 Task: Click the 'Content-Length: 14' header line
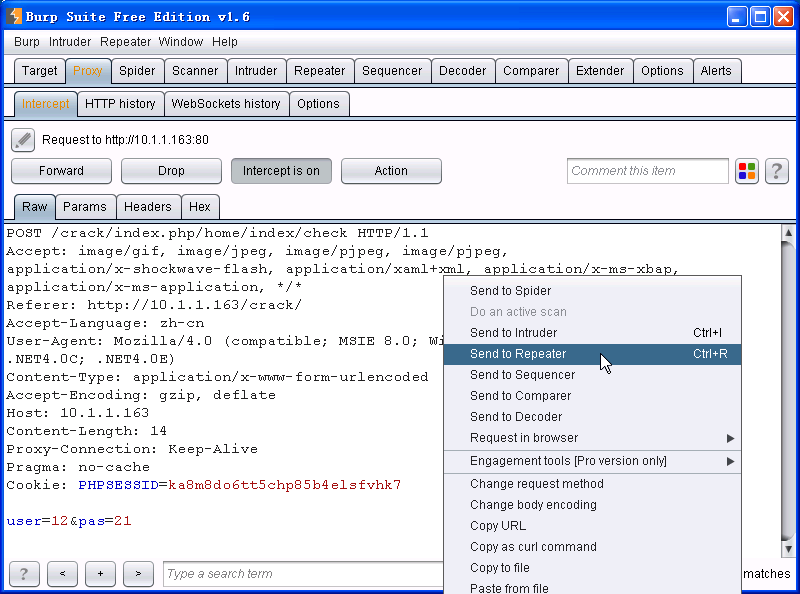tap(86, 431)
